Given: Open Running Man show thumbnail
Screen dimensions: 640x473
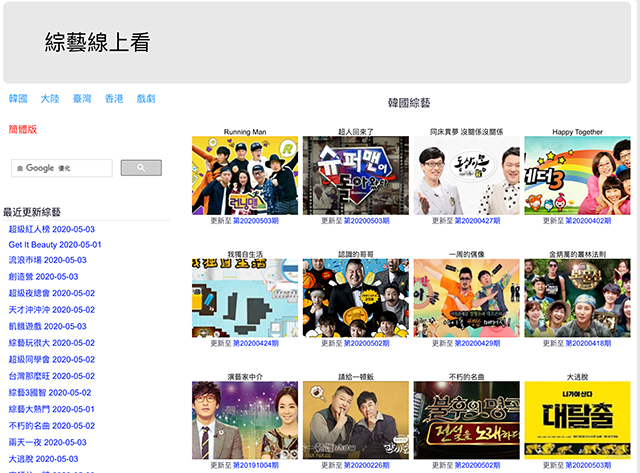Looking at the screenshot, I should coord(245,175).
